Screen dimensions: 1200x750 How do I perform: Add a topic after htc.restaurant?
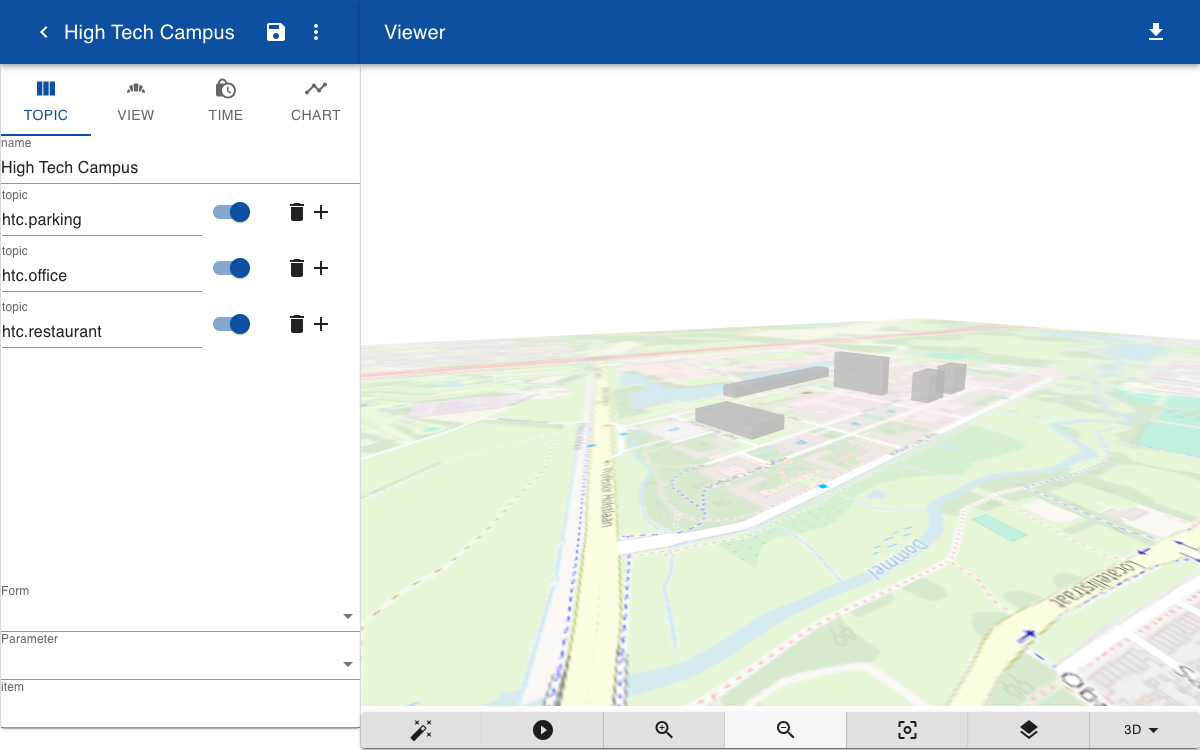tap(321, 324)
